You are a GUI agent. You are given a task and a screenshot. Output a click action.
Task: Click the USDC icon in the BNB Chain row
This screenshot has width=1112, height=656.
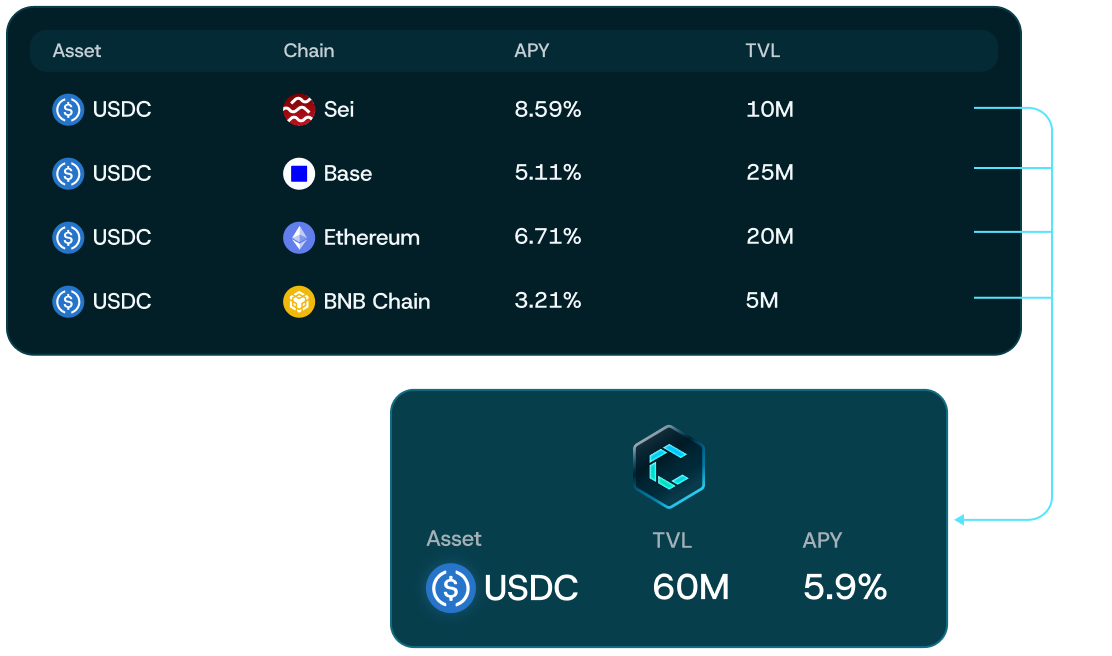68,301
